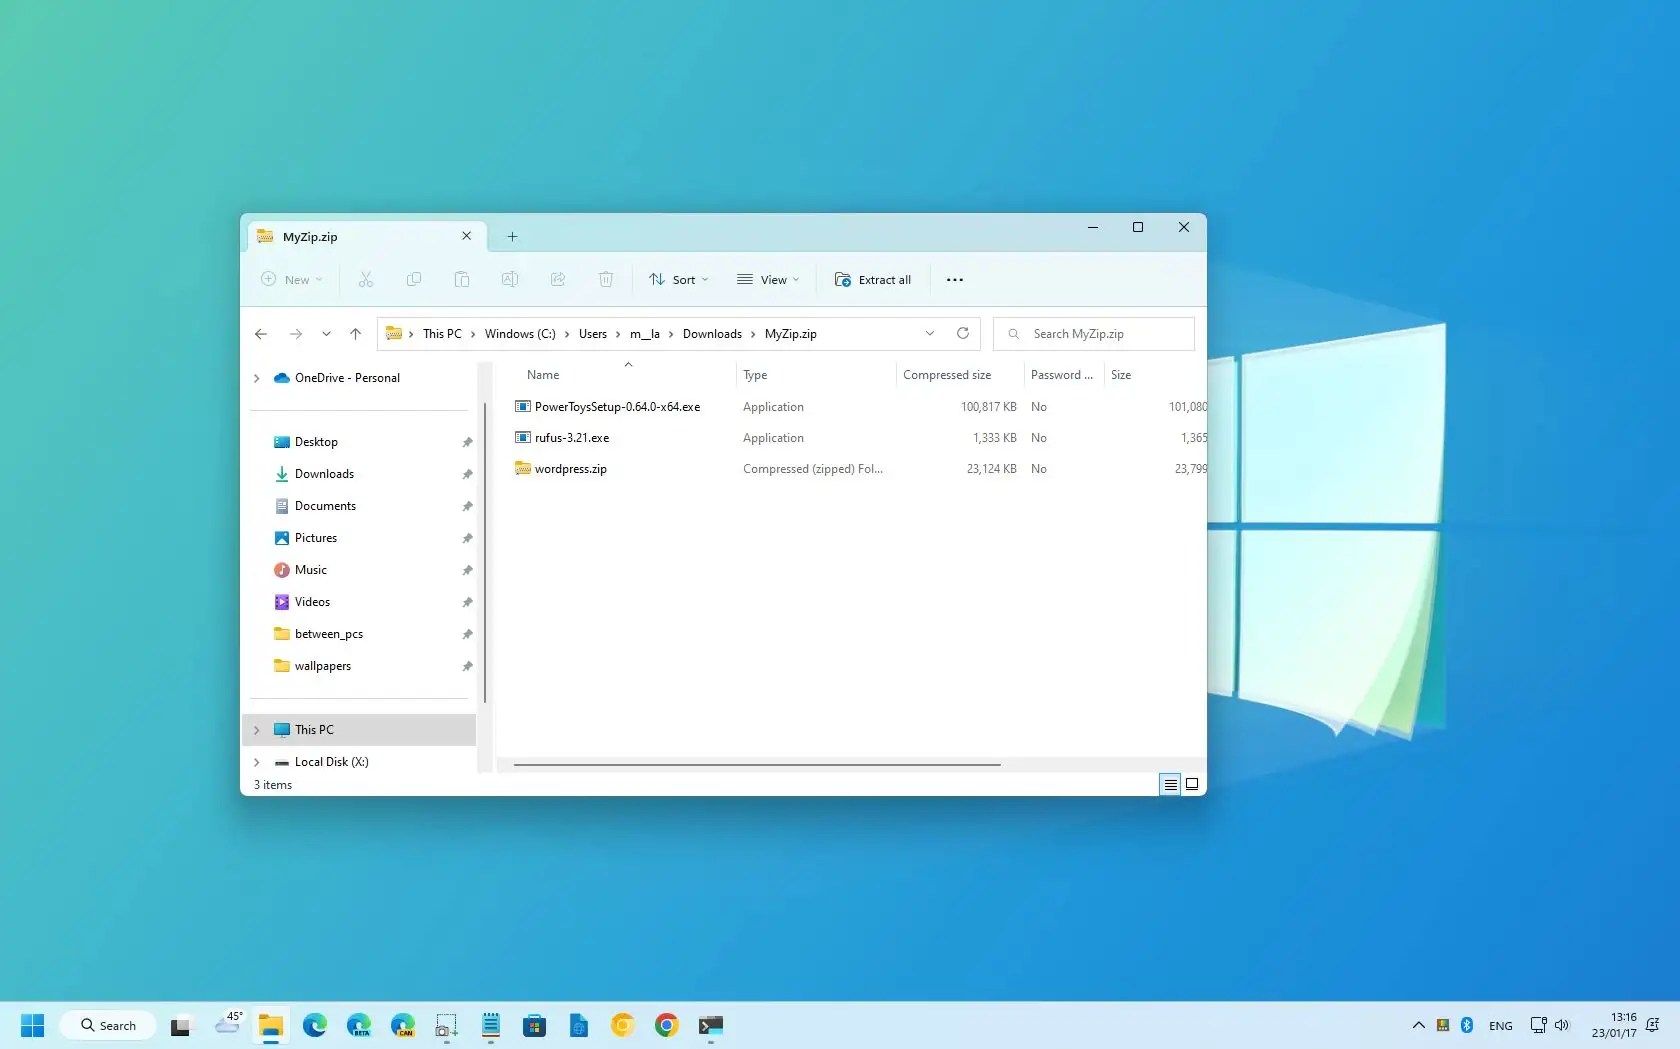This screenshot has width=1680, height=1049.
Task: Unpin Downloads from the sidebar
Action: pos(467,474)
